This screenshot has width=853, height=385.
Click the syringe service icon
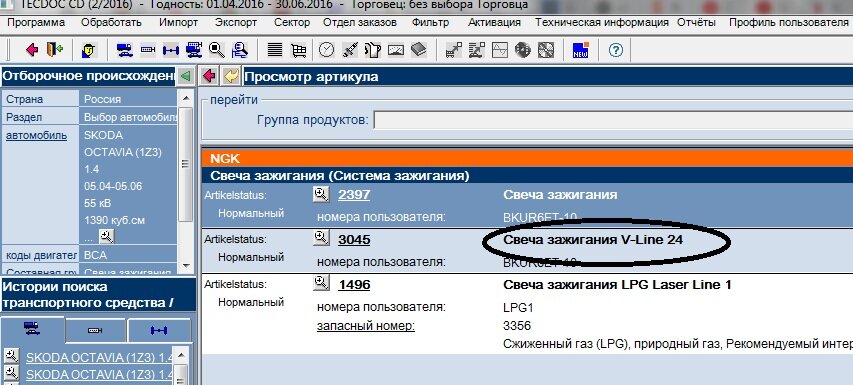[349, 50]
